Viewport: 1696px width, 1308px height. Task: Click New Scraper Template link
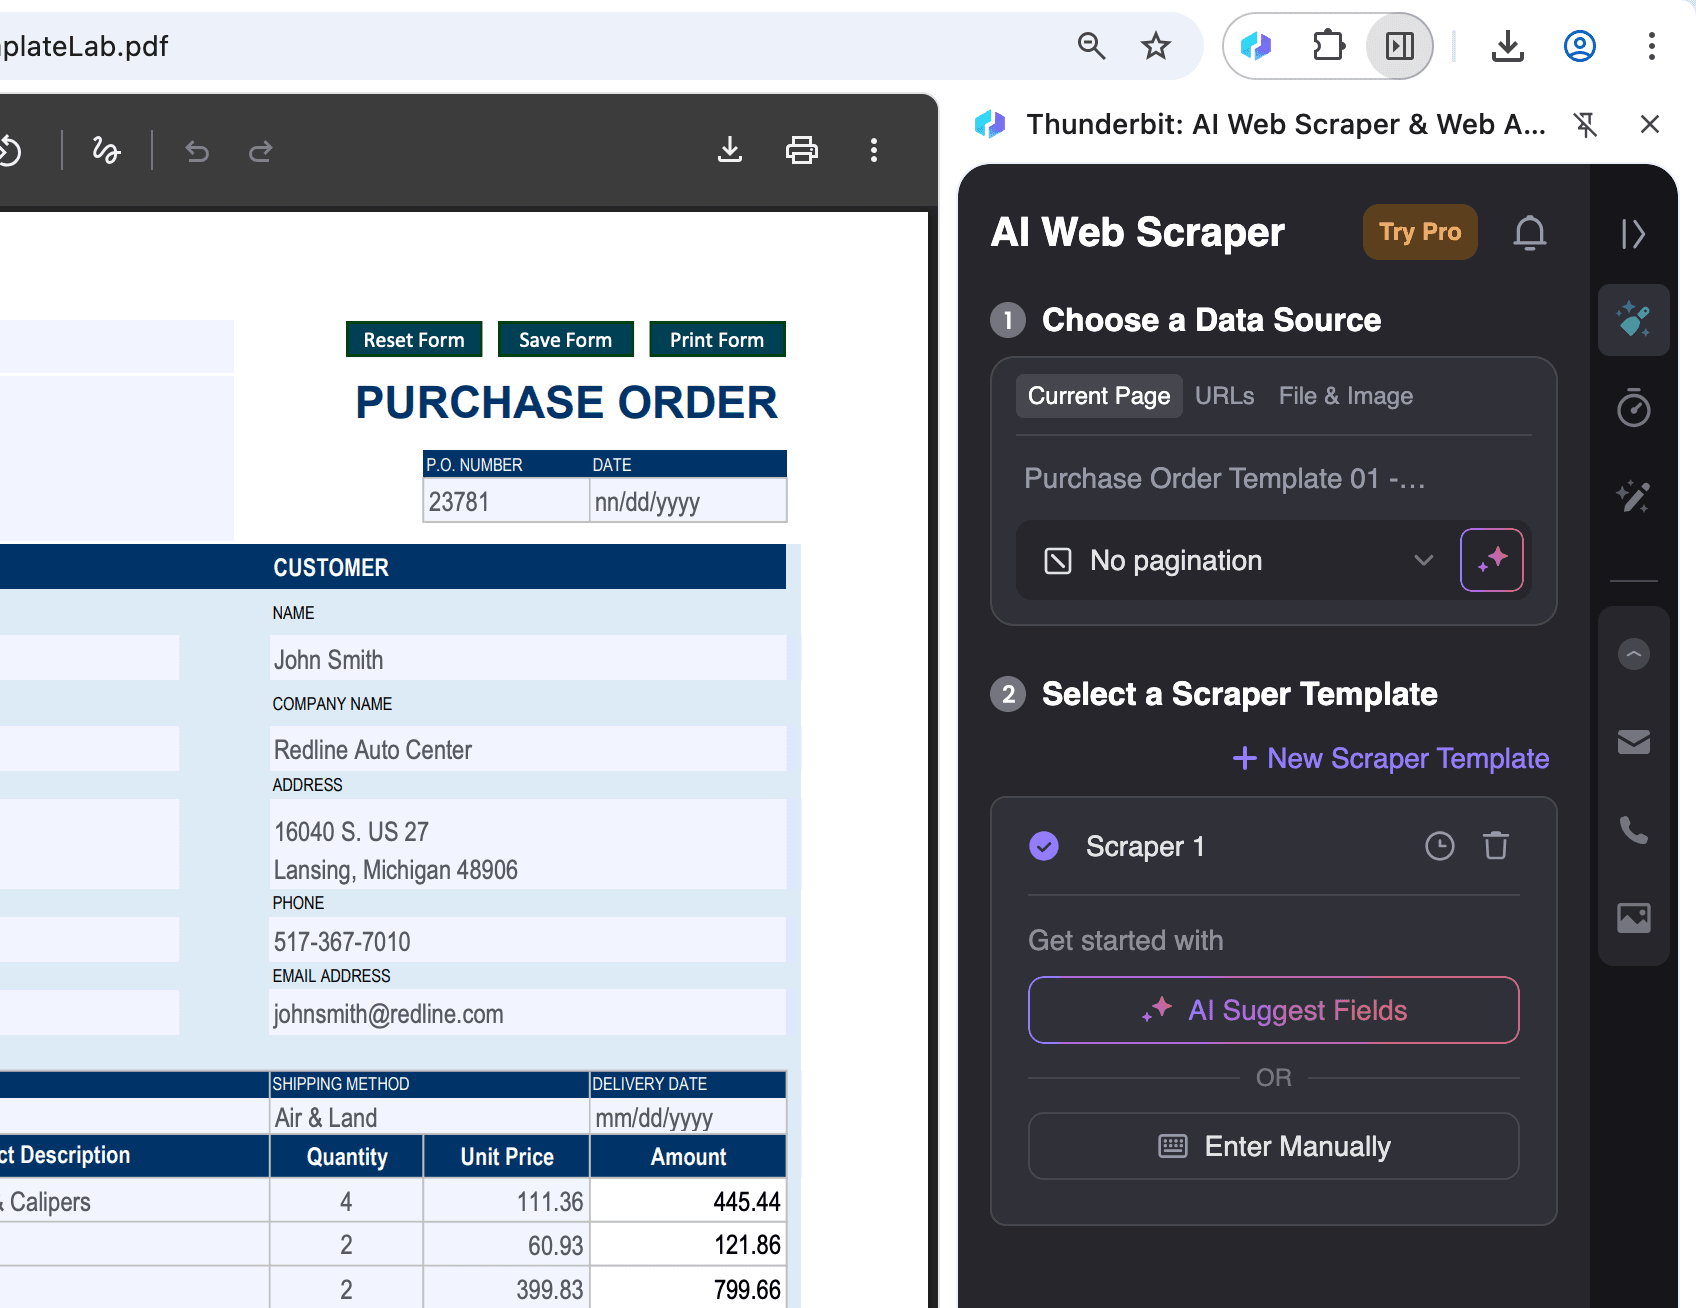point(1391,758)
